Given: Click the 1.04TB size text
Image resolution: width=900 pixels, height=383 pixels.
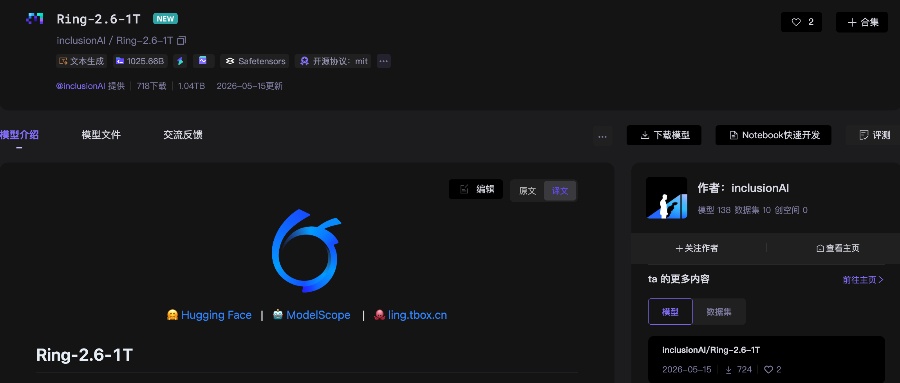Looking at the screenshot, I should pyautogui.click(x=191, y=86).
